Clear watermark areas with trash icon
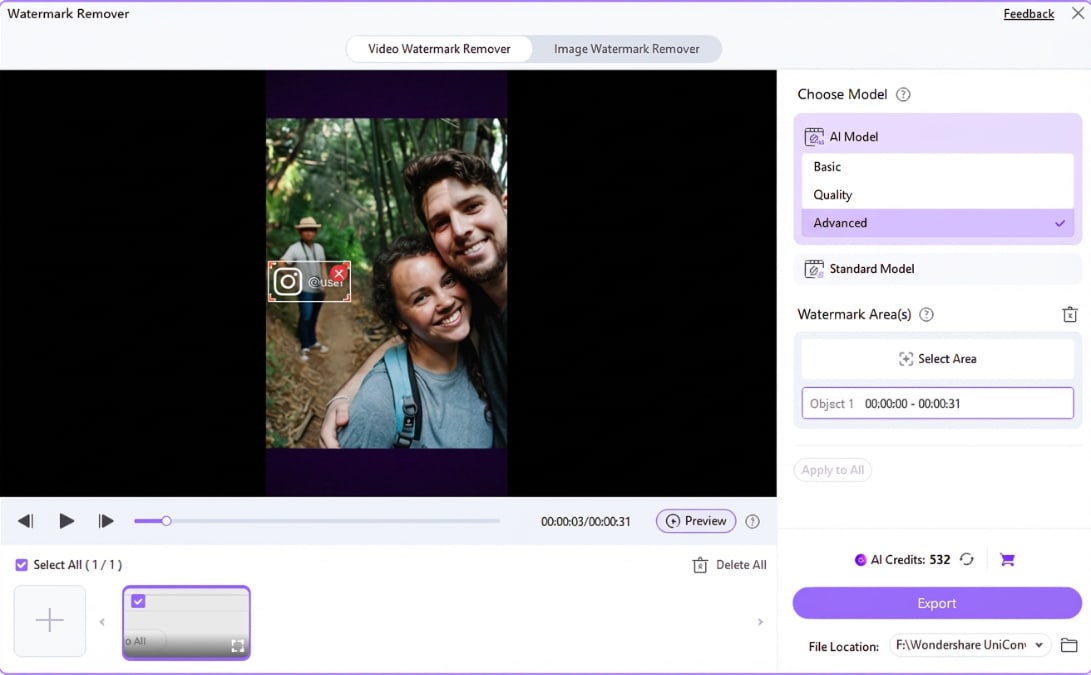 [1069, 314]
